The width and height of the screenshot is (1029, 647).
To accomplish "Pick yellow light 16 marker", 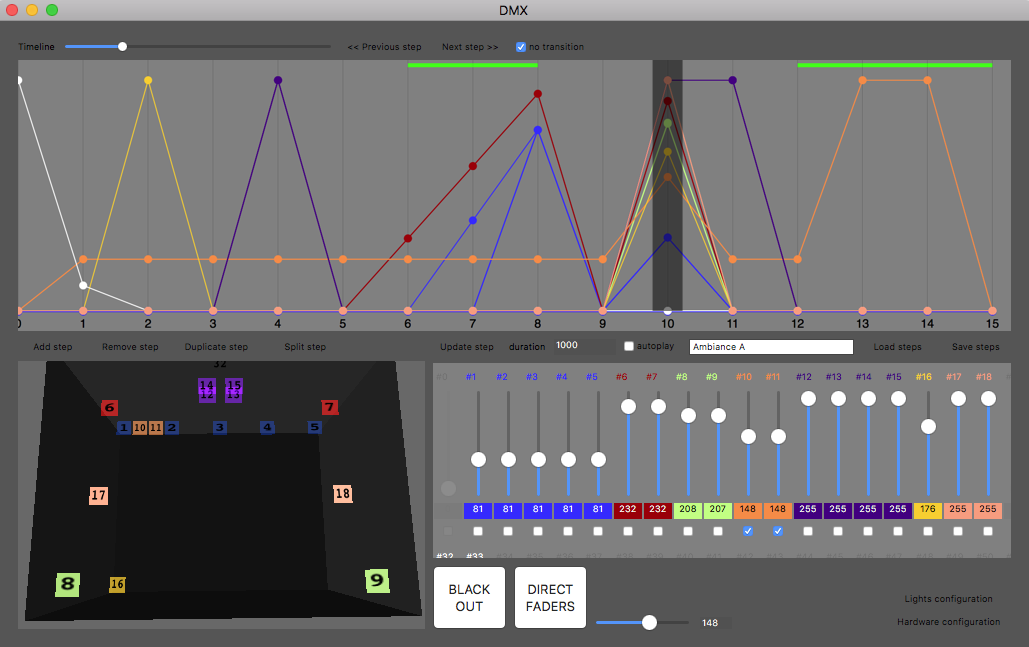I will 117,584.
